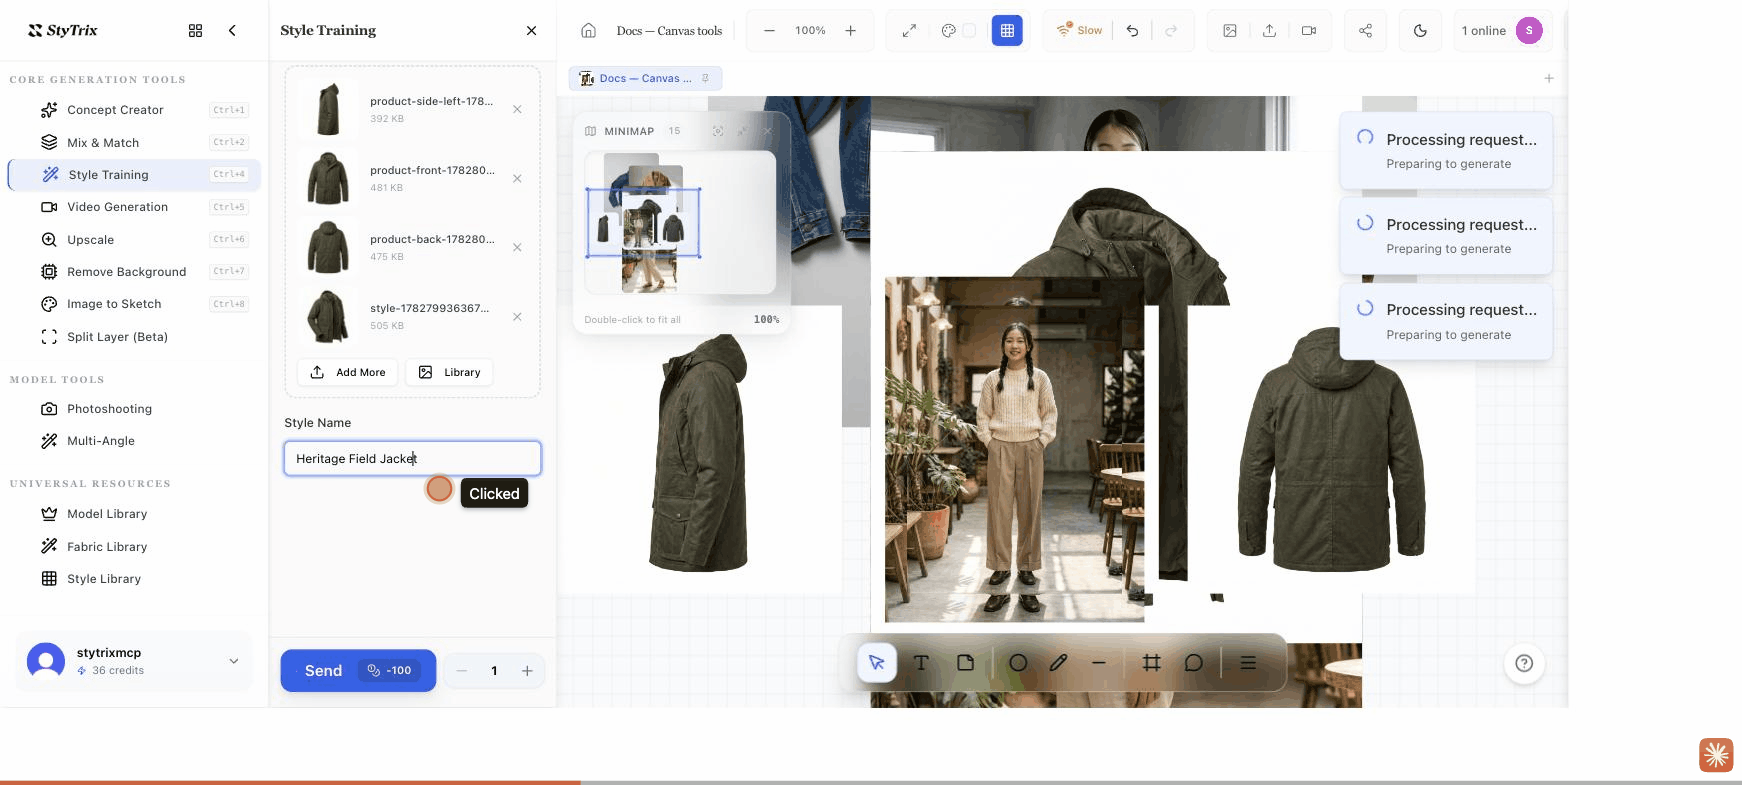Open the bottom toolbar more menu
The height and width of the screenshot is (785, 1742).
1248,663
